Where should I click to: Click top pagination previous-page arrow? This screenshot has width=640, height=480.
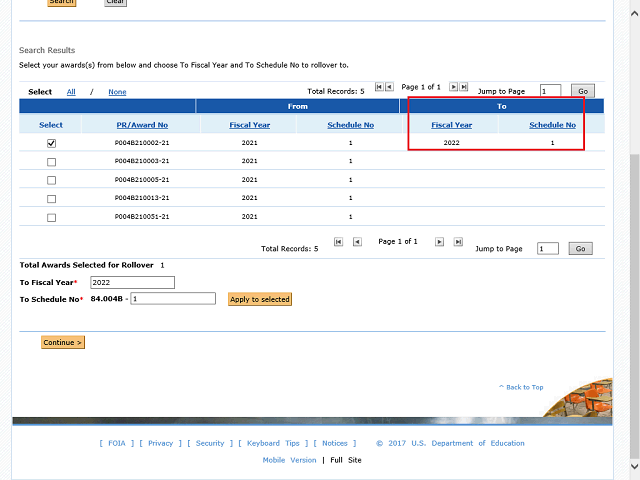(x=390, y=87)
